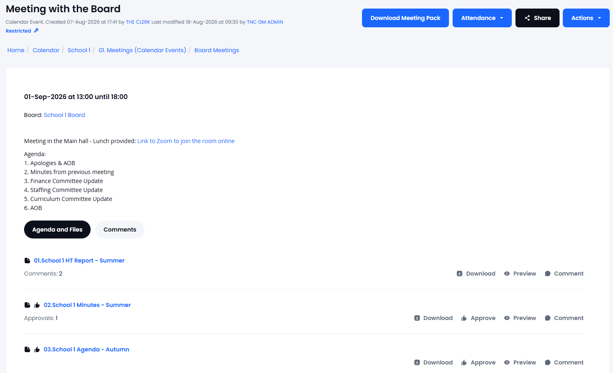613x373 pixels.
Task: Click agenda item '3. Finance Committee Update'
Action: (x=63, y=181)
